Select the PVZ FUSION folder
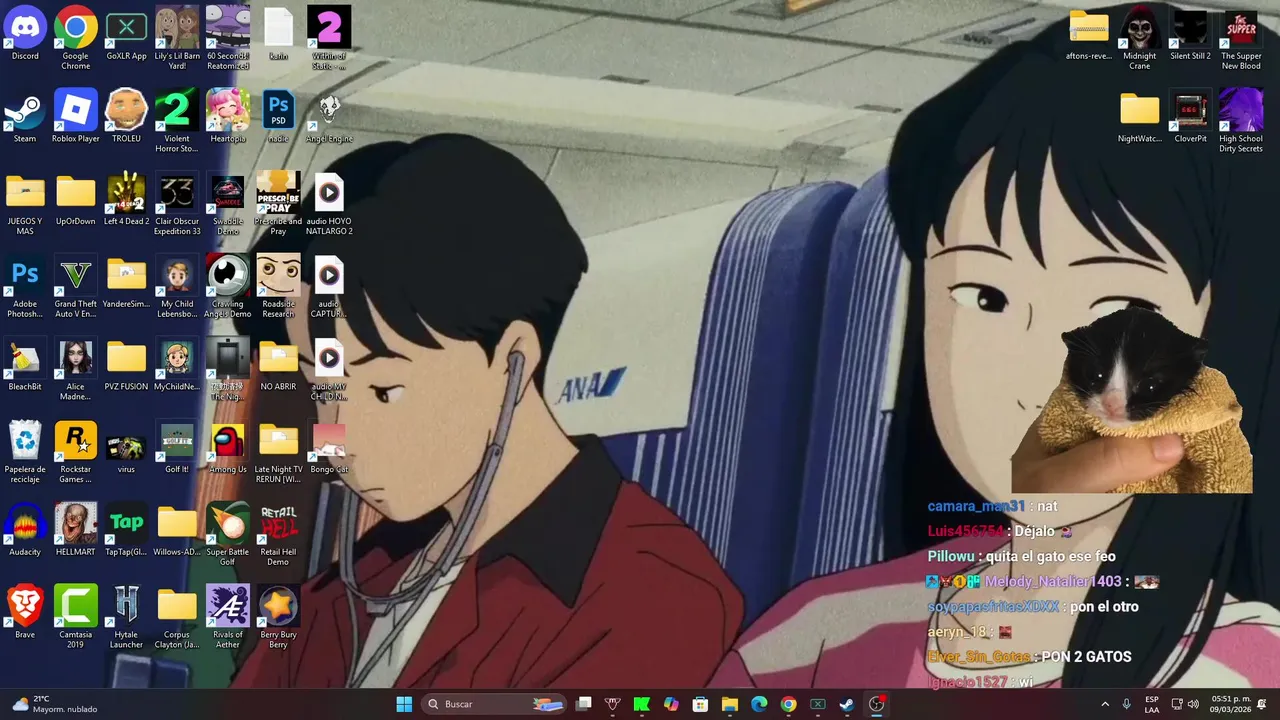 coord(126,365)
